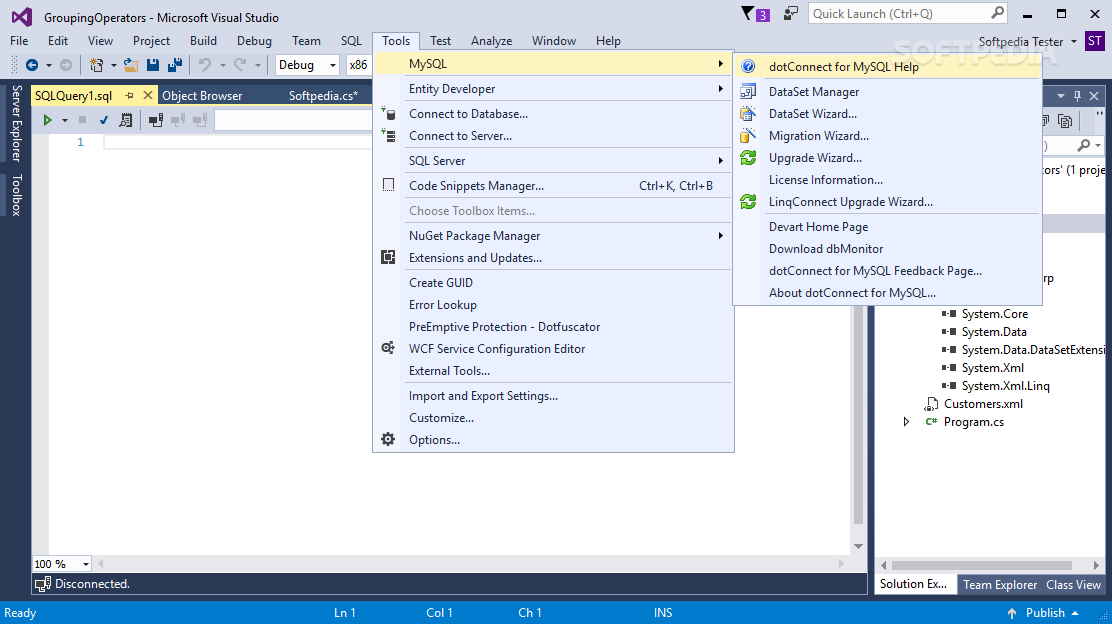The image size is (1112, 624).
Task: Click the LinqConnect Upgrade Wizard icon
Action: 748,201
